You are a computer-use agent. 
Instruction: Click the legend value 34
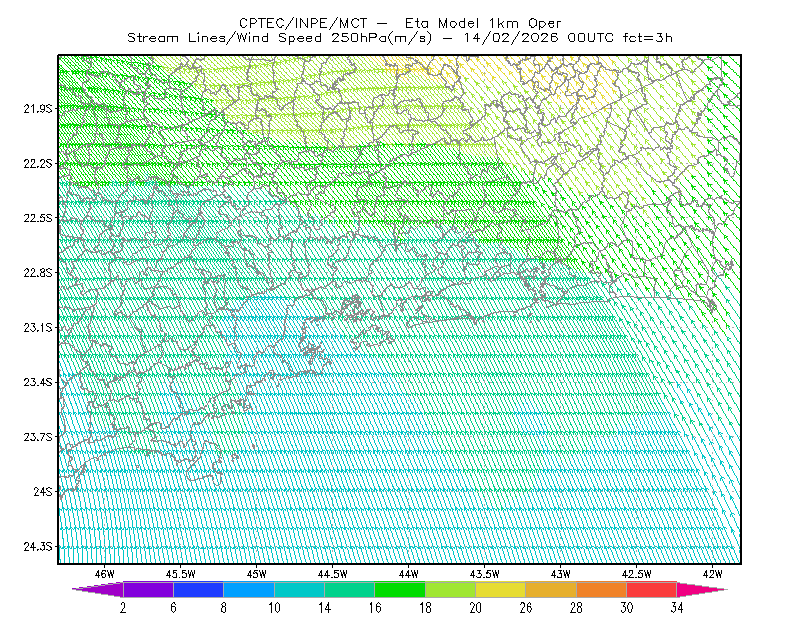[677, 608]
